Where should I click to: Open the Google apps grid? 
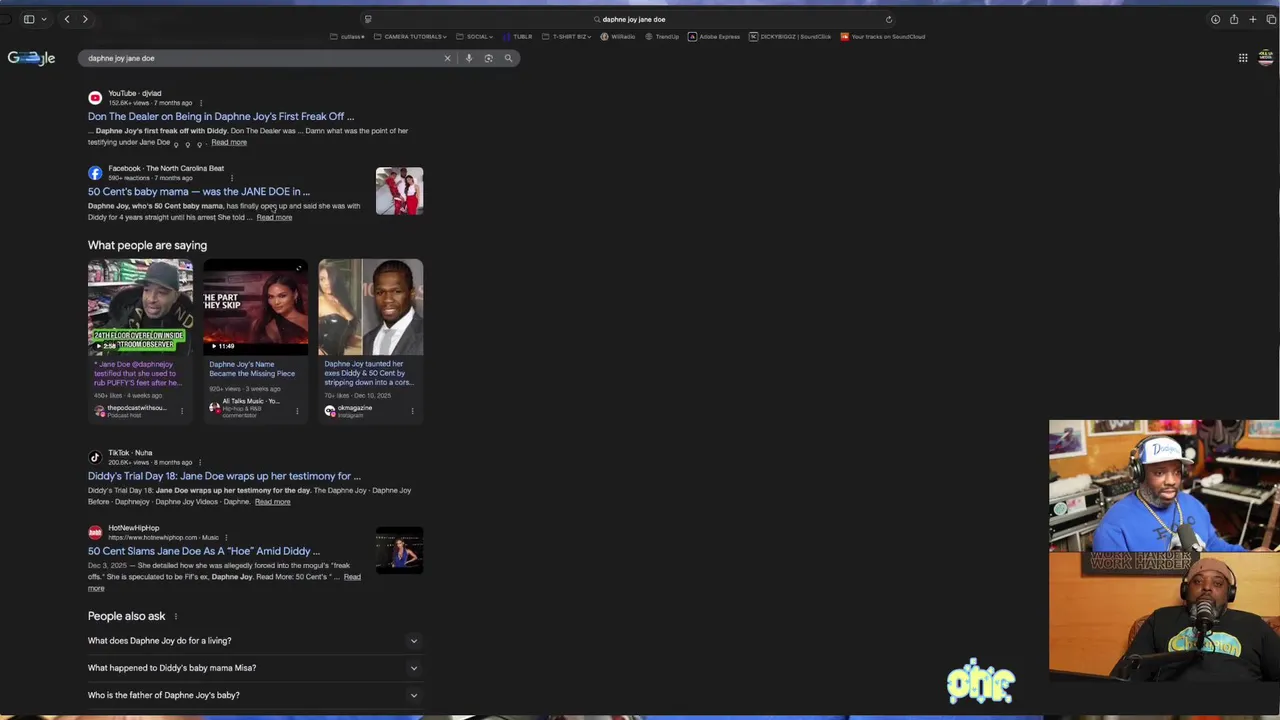1243,58
